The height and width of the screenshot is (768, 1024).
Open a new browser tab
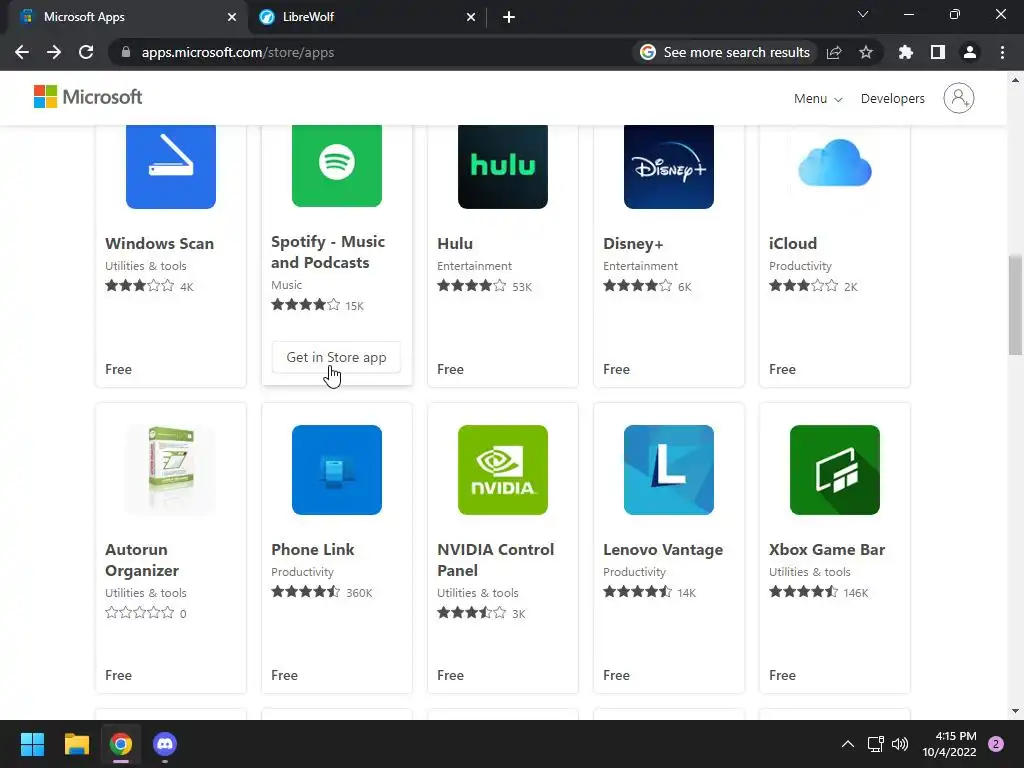click(509, 17)
